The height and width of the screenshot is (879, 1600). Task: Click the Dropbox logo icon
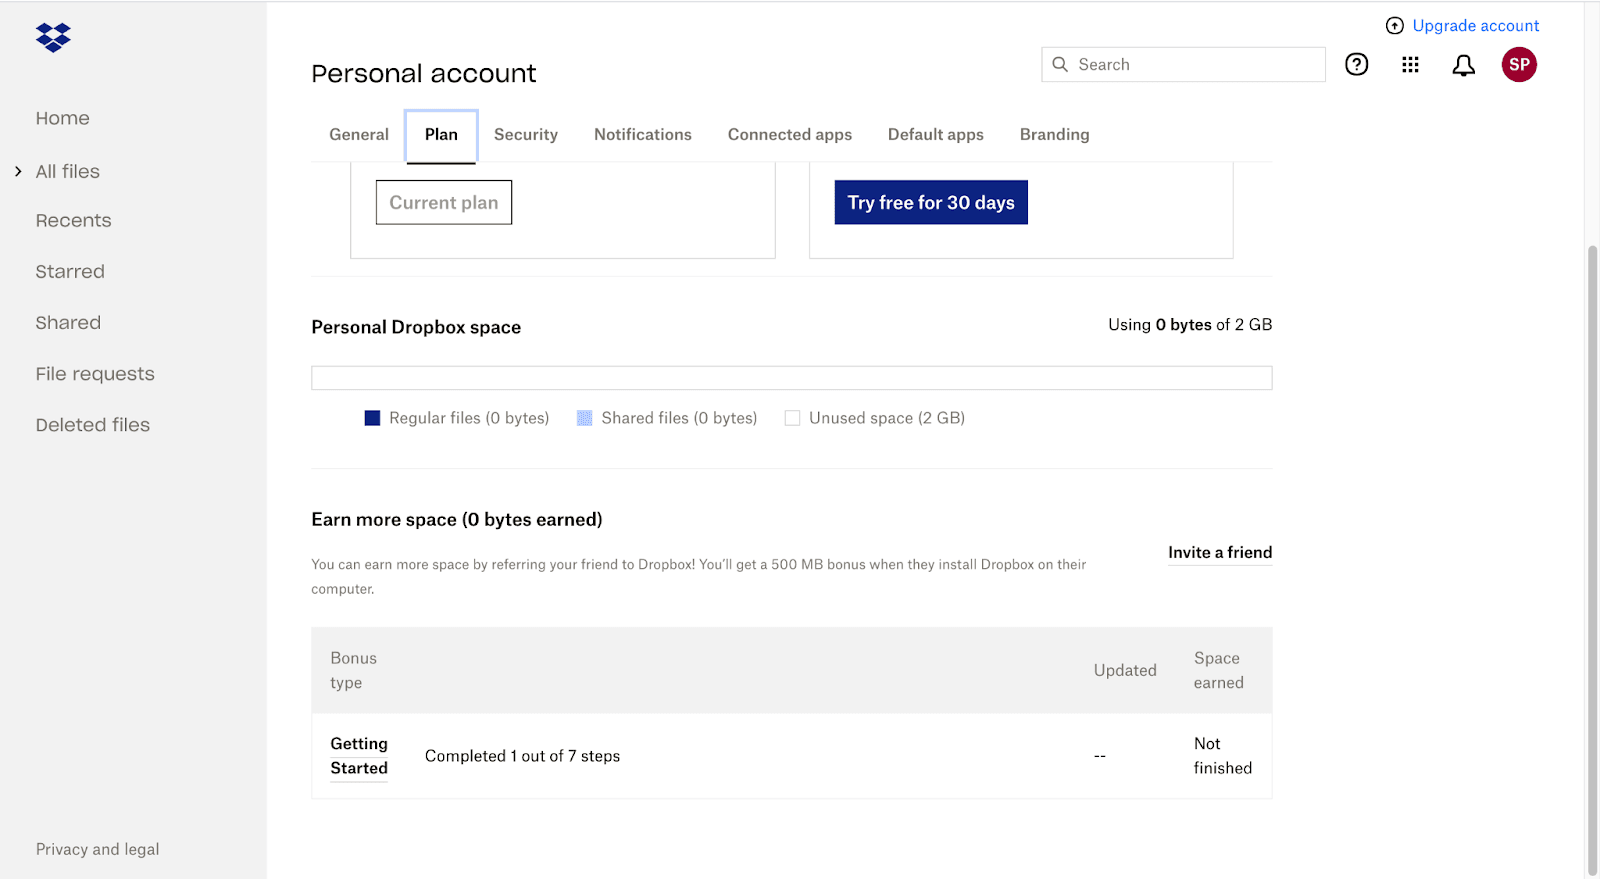pyautogui.click(x=53, y=37)
